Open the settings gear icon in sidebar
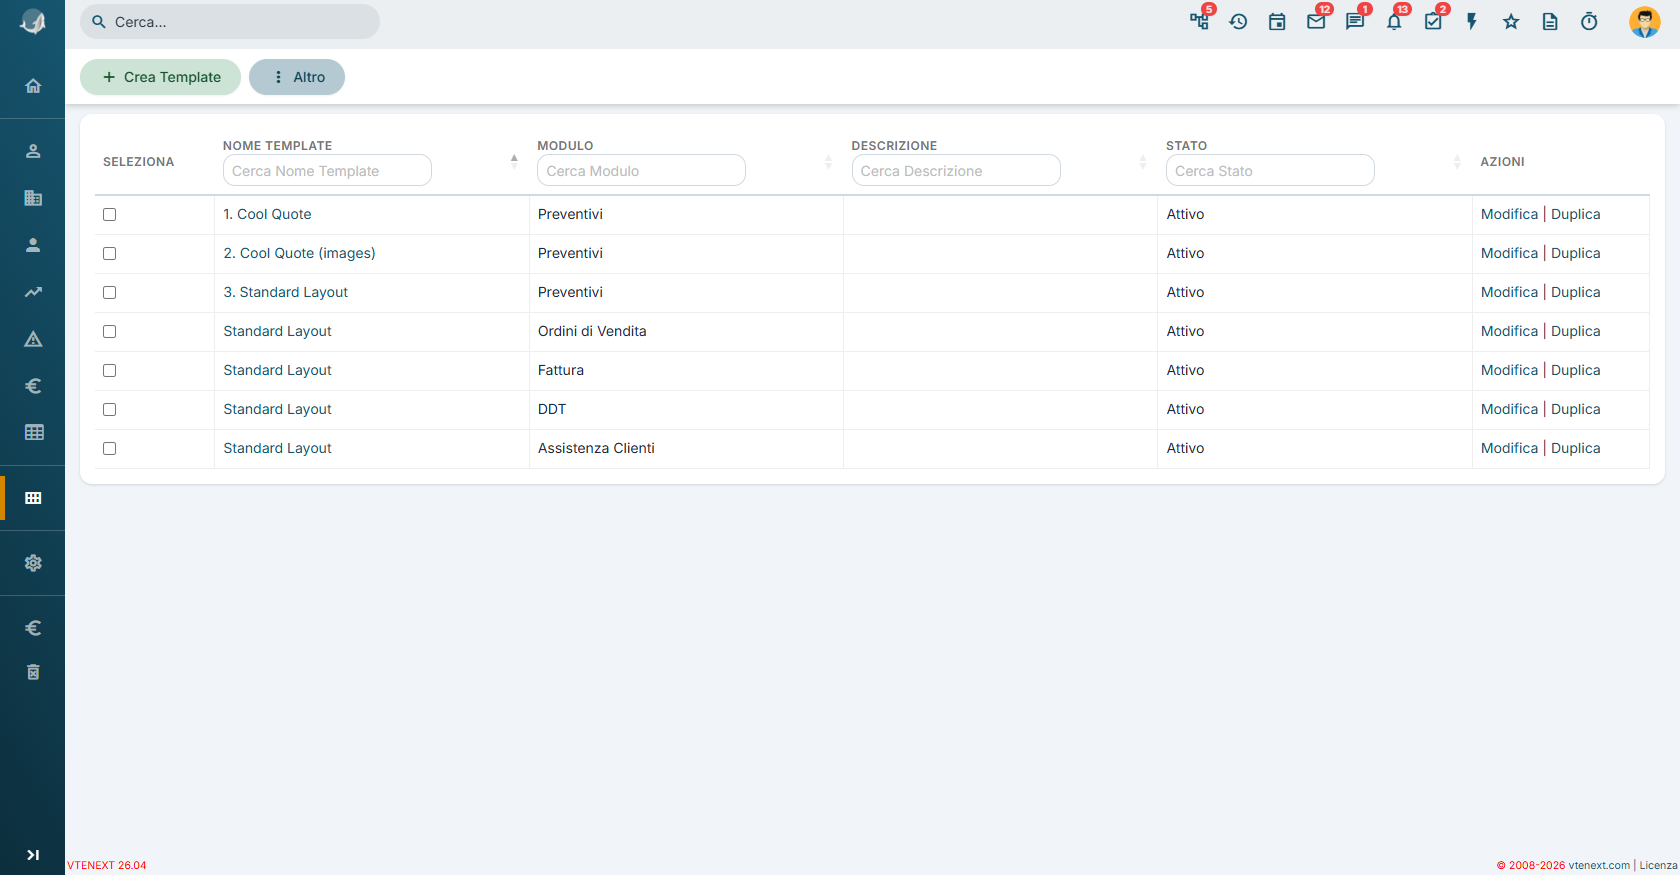This screenshot has width=1680, height=875. point(33,563)
